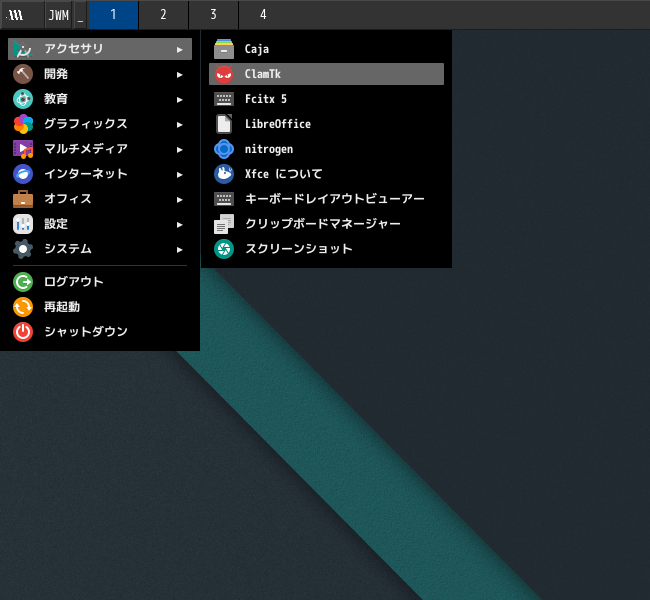This screenshot has height=600, width=650.
Task: Click the JWM panel button
Action: click(x=58, y=15)
